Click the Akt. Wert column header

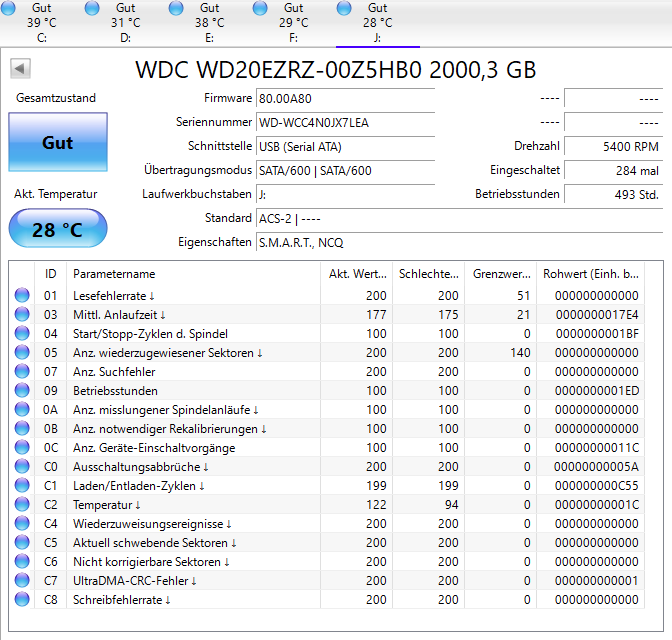(x=357, y=274)
